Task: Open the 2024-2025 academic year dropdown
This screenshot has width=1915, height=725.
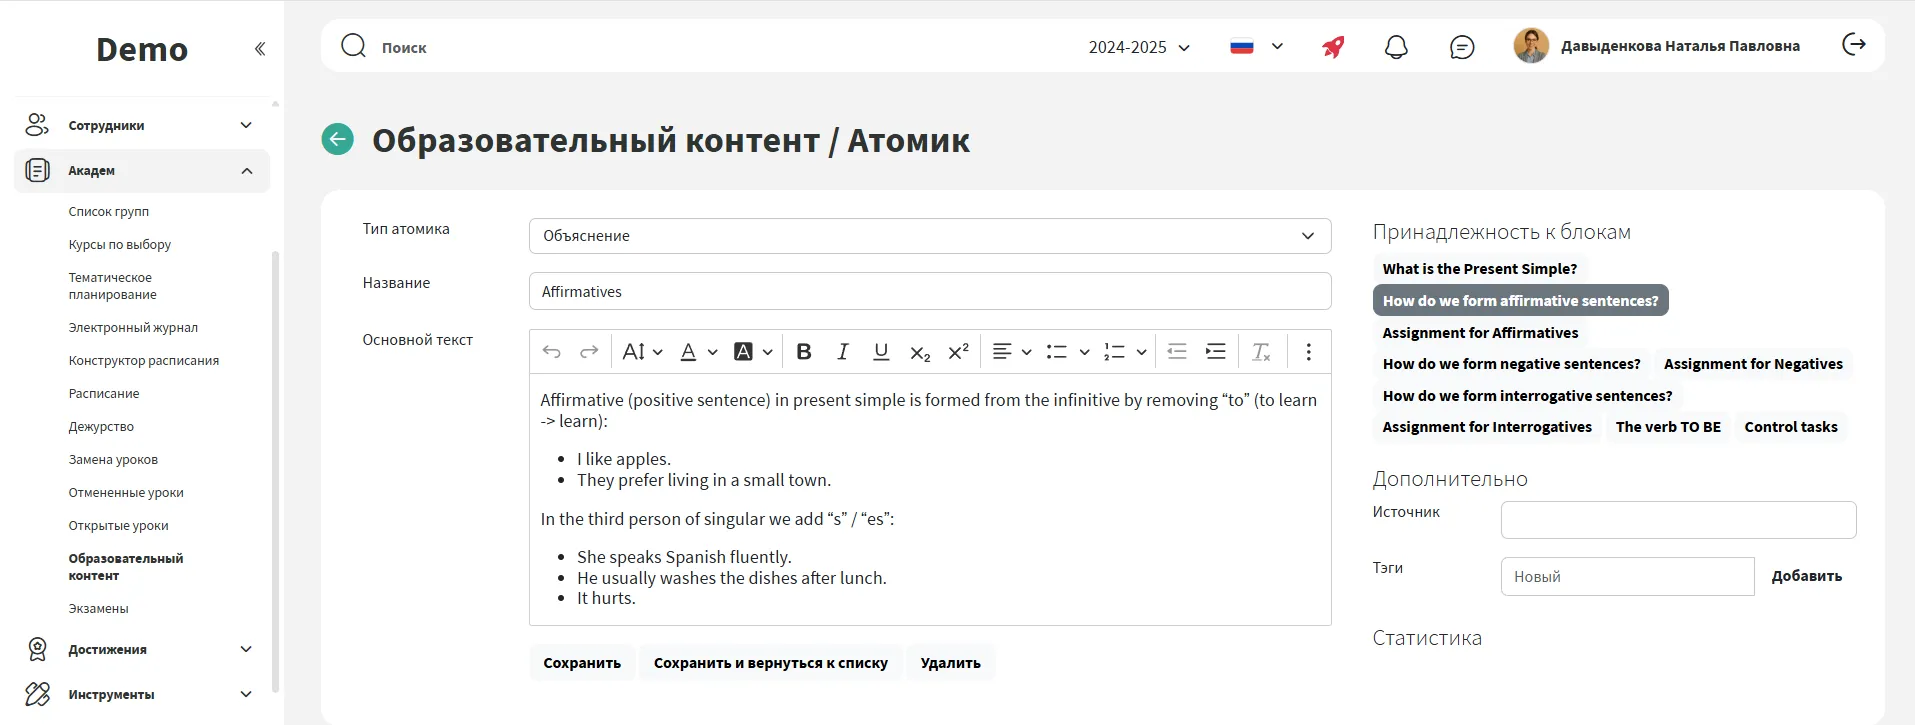Action: pos(1139,47)
